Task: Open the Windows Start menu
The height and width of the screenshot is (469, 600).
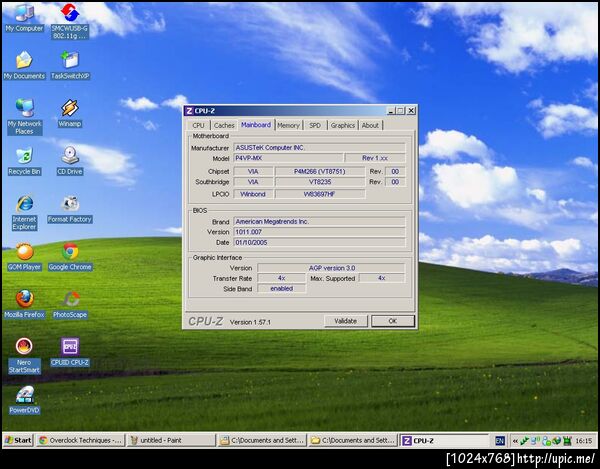Action: click(18, 440)
